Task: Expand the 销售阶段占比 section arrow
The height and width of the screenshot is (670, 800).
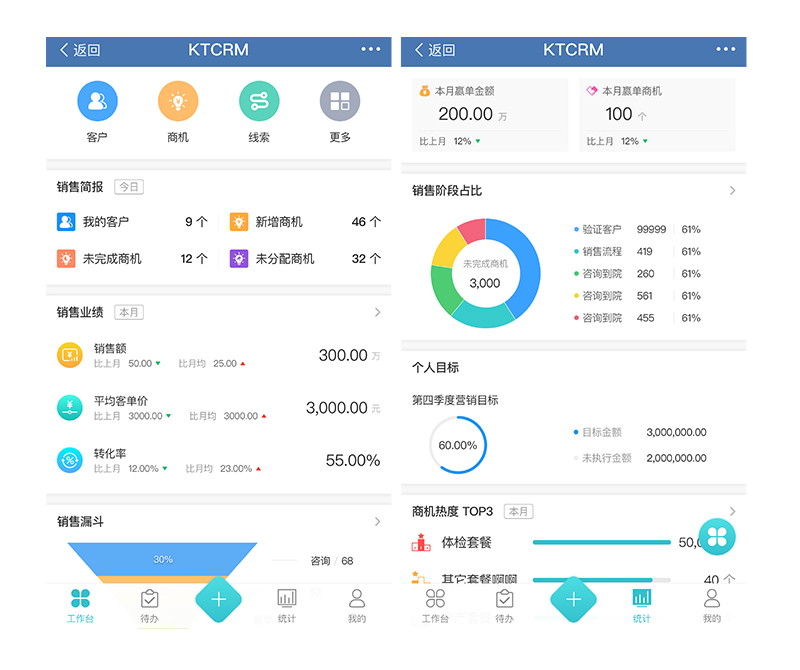Action: pos(732,191)
